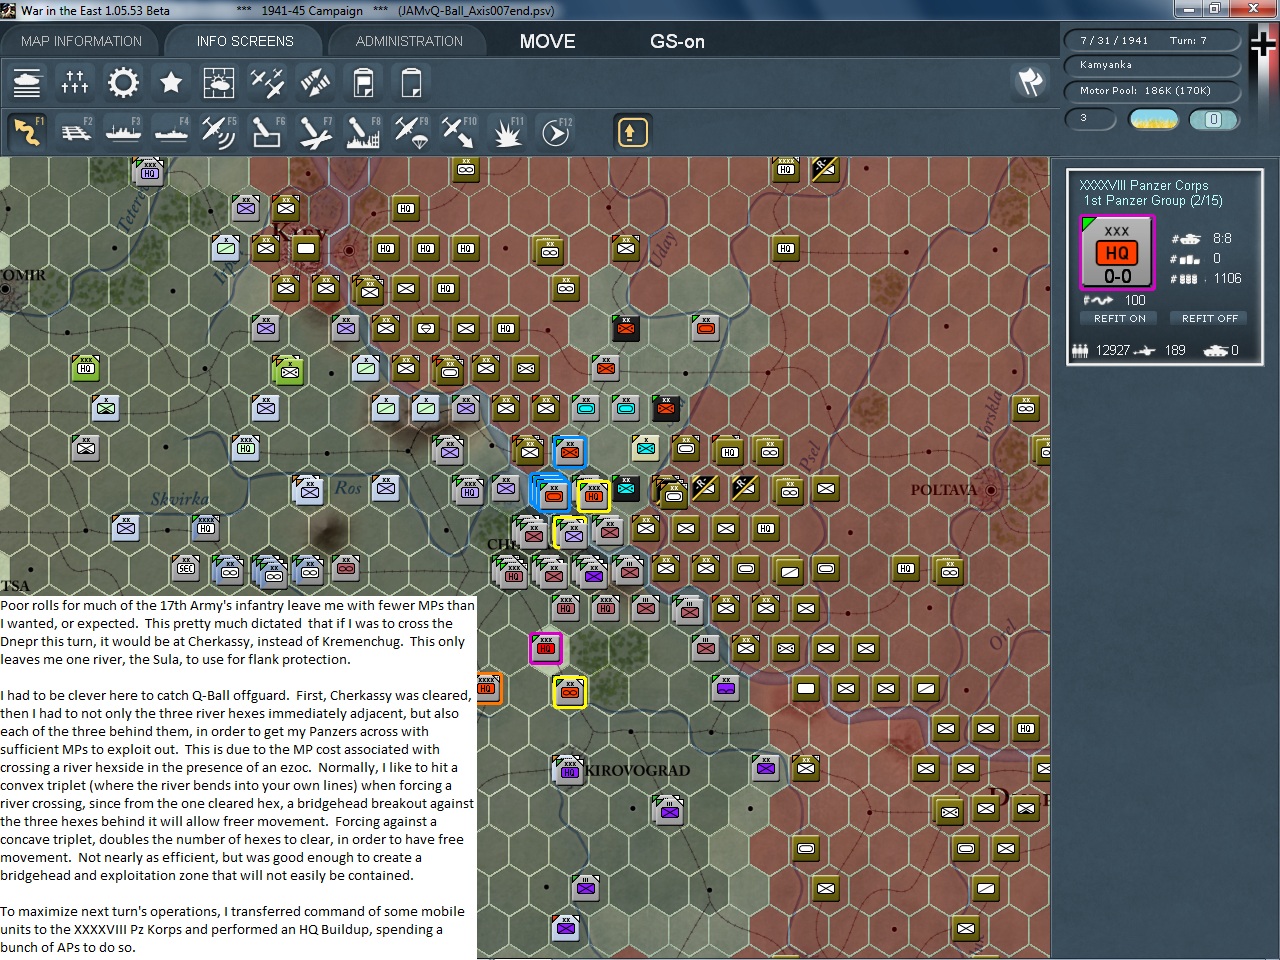Open the losses screen with crosses icon

click(75, 82)
